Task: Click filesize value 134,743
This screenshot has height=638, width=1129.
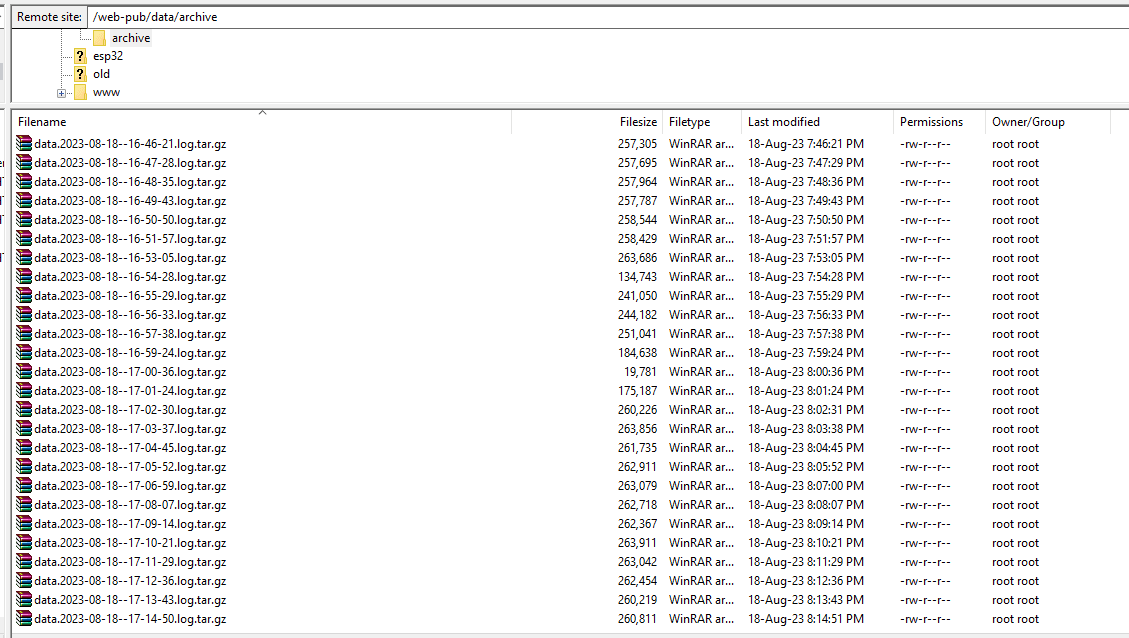Action: [637, 277]
